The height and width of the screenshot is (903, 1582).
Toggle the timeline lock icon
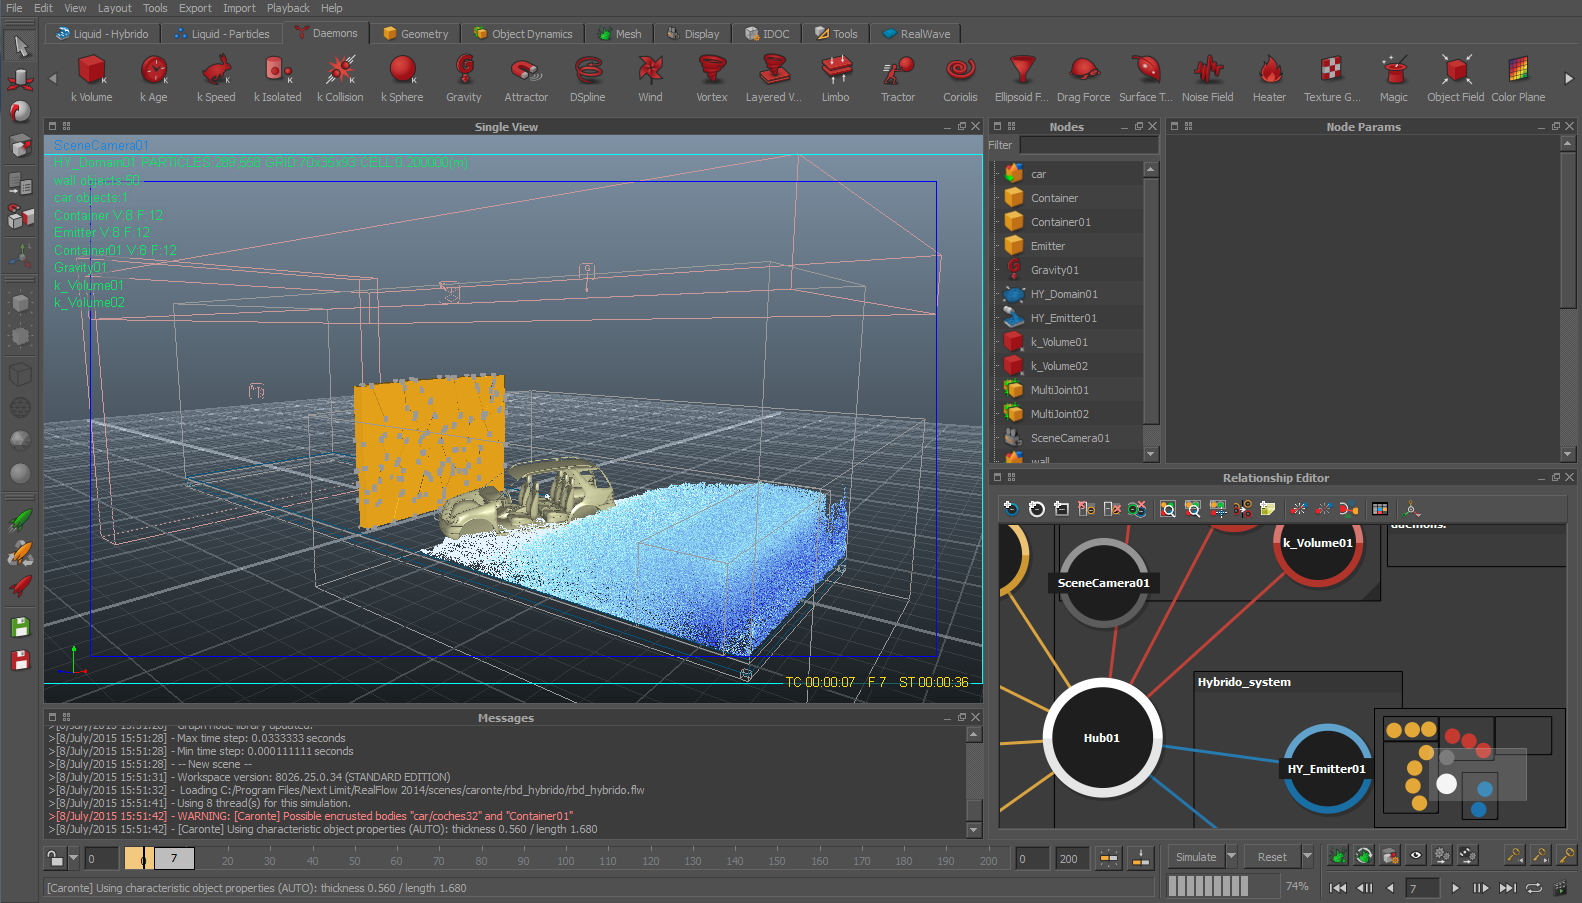56,858
